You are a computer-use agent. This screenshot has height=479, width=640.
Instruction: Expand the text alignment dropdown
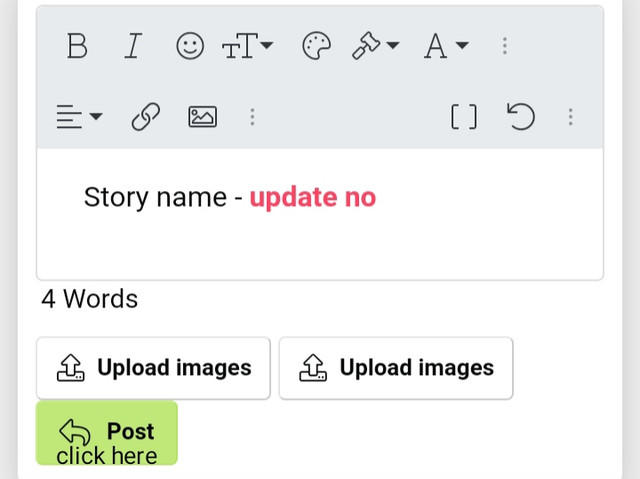tap(79, 117)
